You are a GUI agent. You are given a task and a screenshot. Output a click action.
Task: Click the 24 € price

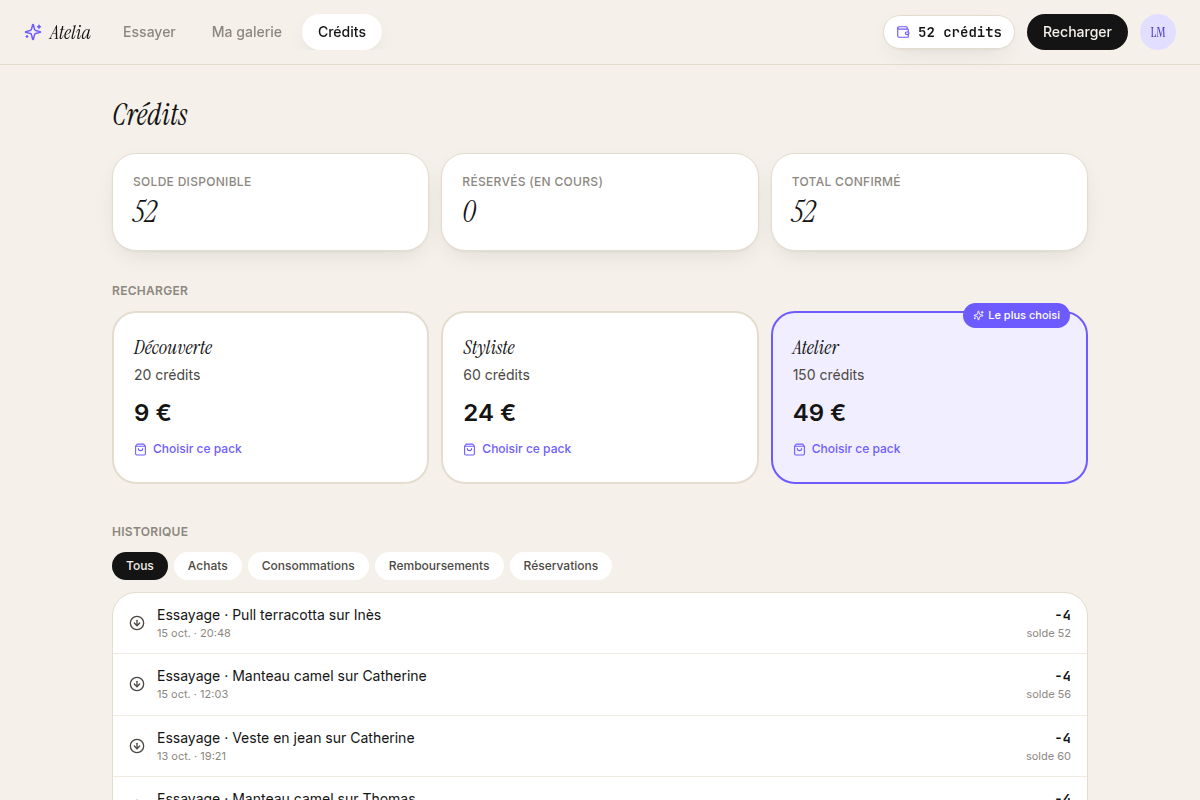(489, 413)
